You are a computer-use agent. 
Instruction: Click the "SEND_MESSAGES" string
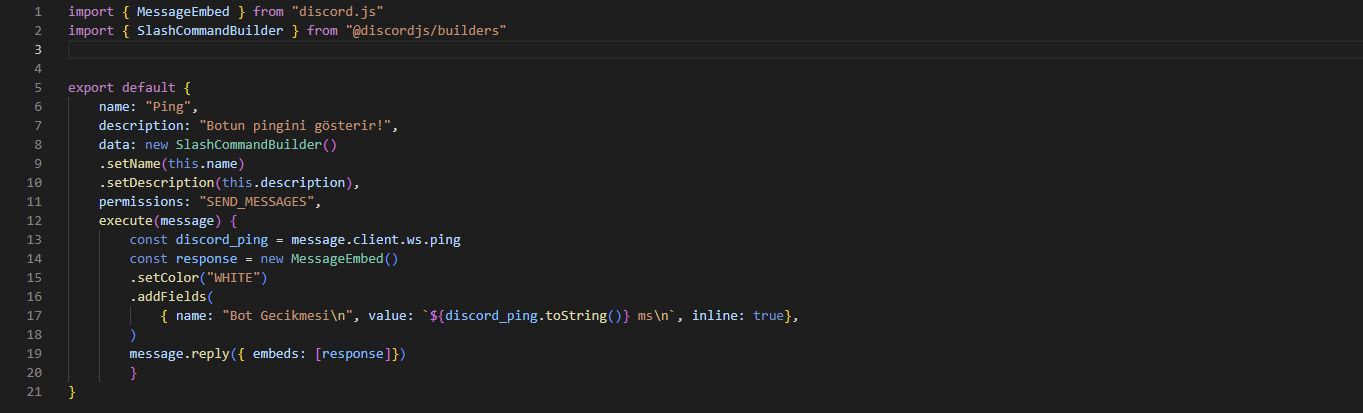click(257, 202)
